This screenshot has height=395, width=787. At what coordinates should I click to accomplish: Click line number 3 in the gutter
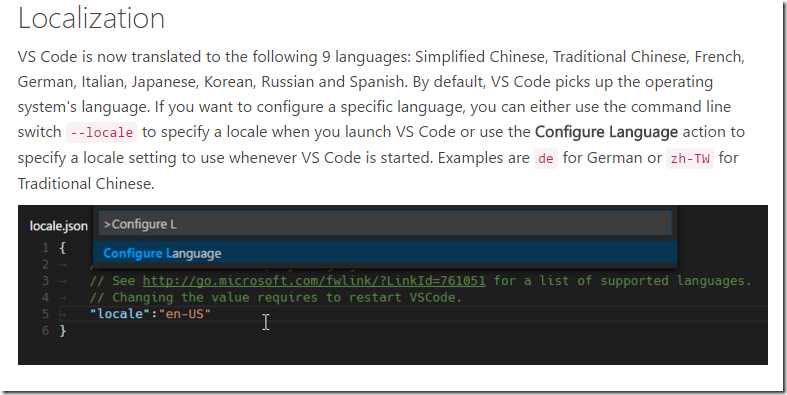point(45,281)
